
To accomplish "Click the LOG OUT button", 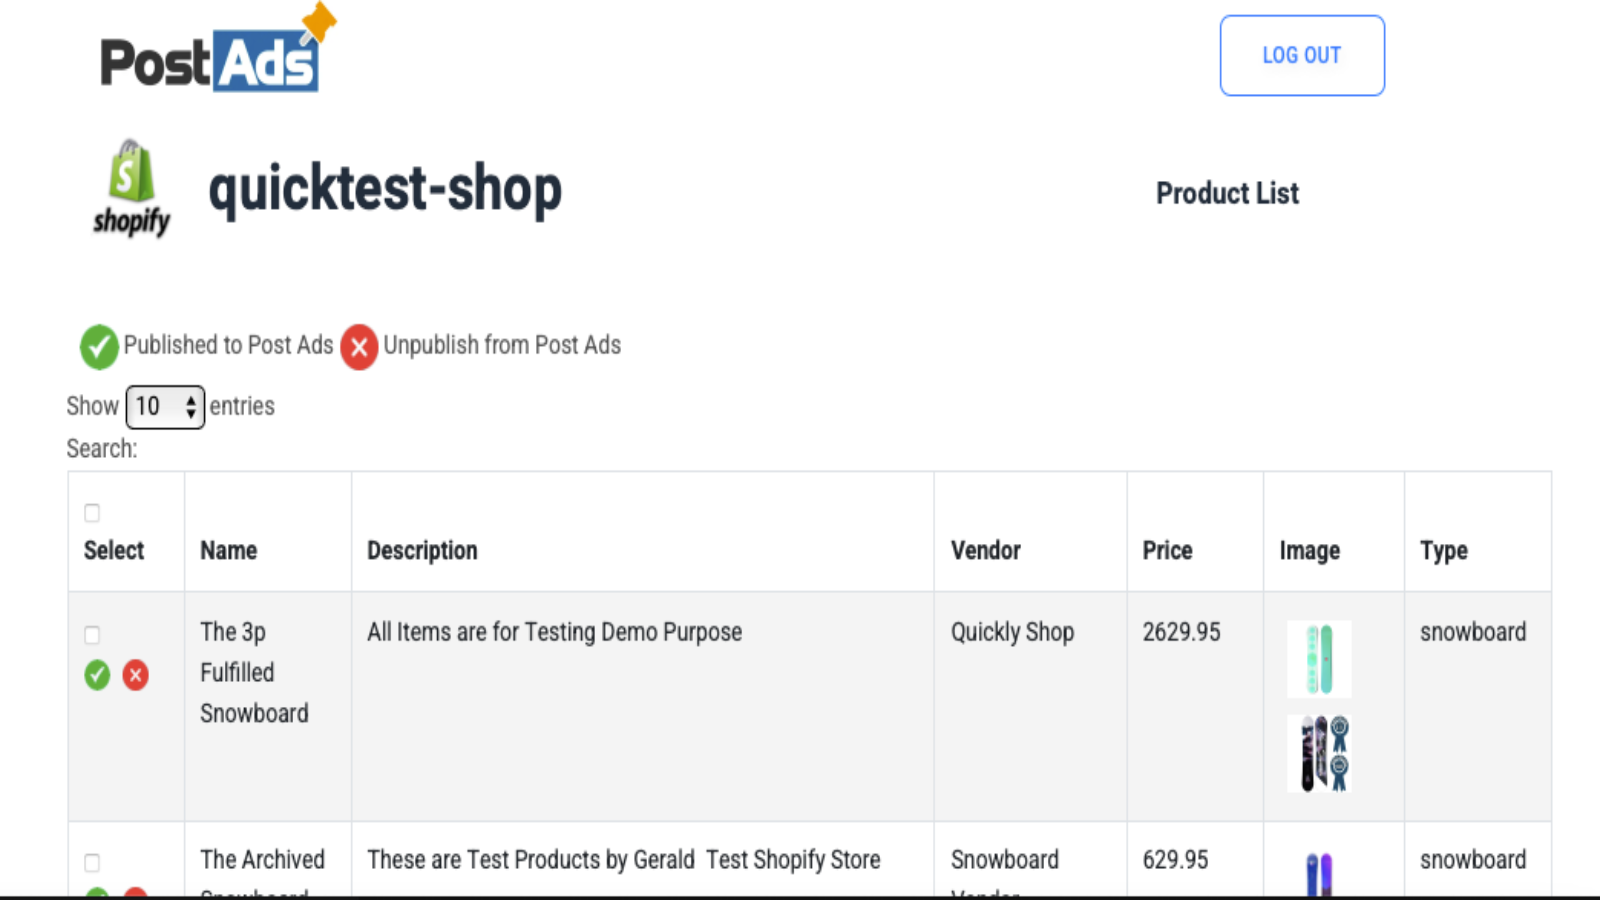I will coord(1302,56).
